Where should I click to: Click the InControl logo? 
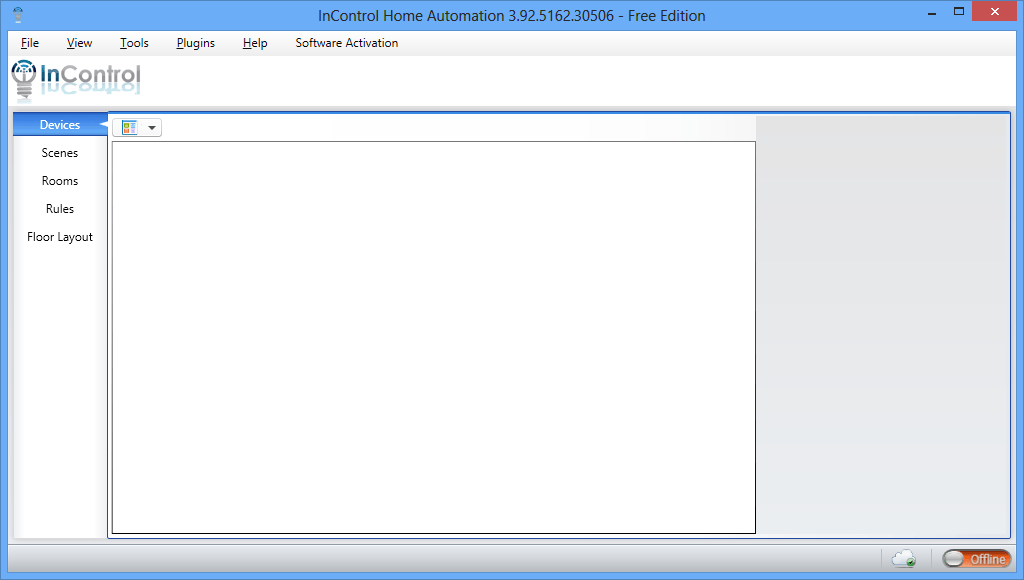76,80
